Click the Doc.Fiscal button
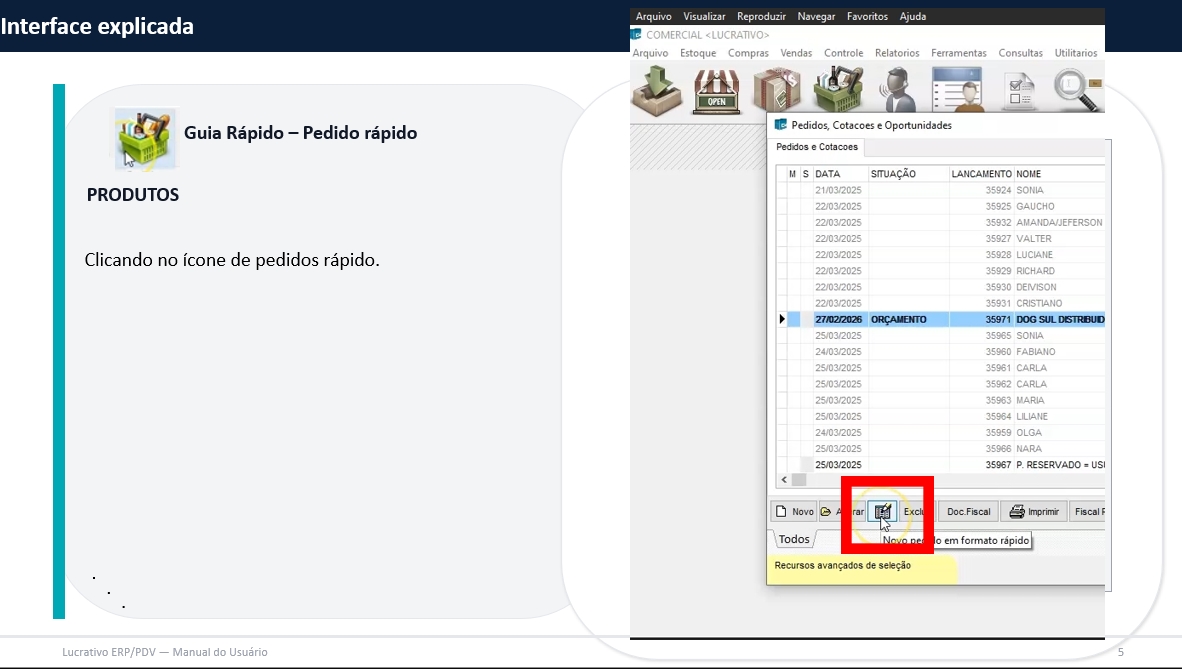The image size is (1182, 669). [x=968, y=512]
